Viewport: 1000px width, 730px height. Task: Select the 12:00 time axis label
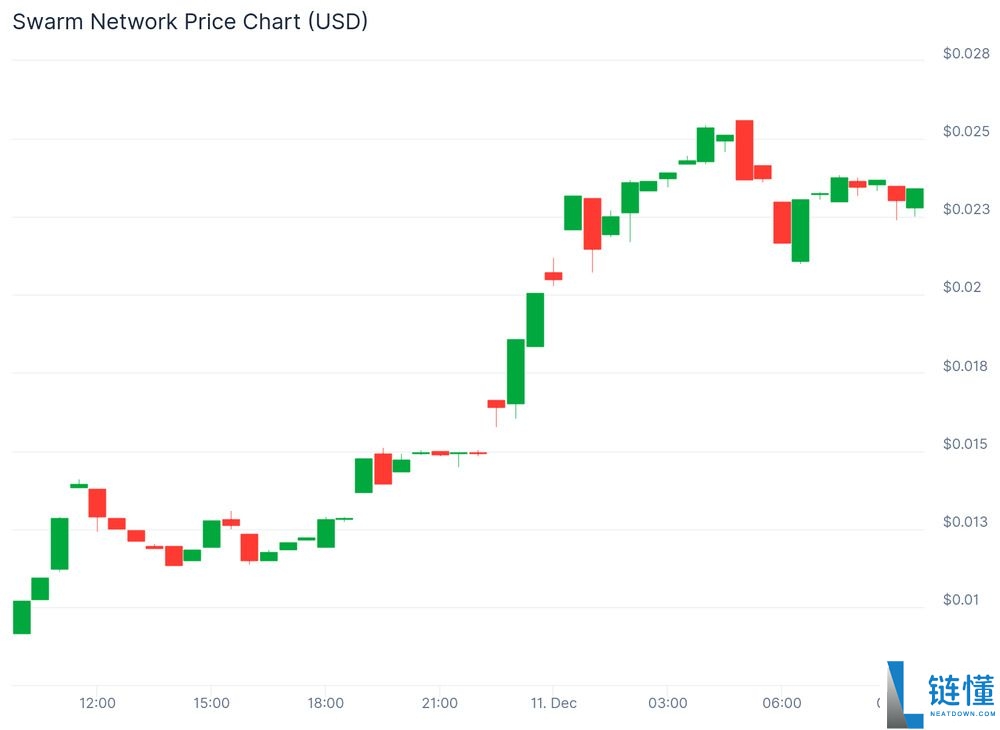tap(97, 703)
